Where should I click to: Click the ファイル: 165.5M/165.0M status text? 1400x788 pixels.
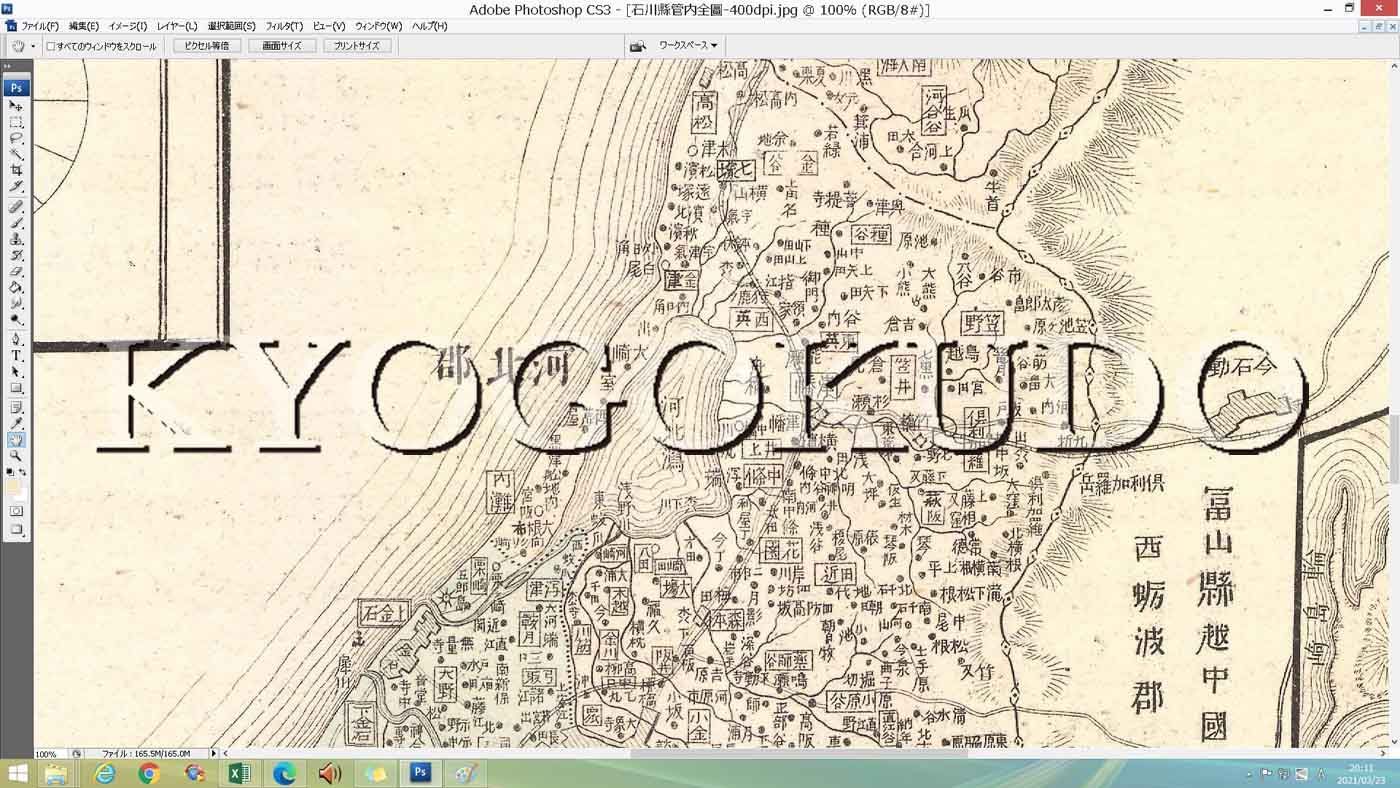(x=146, y=754)
